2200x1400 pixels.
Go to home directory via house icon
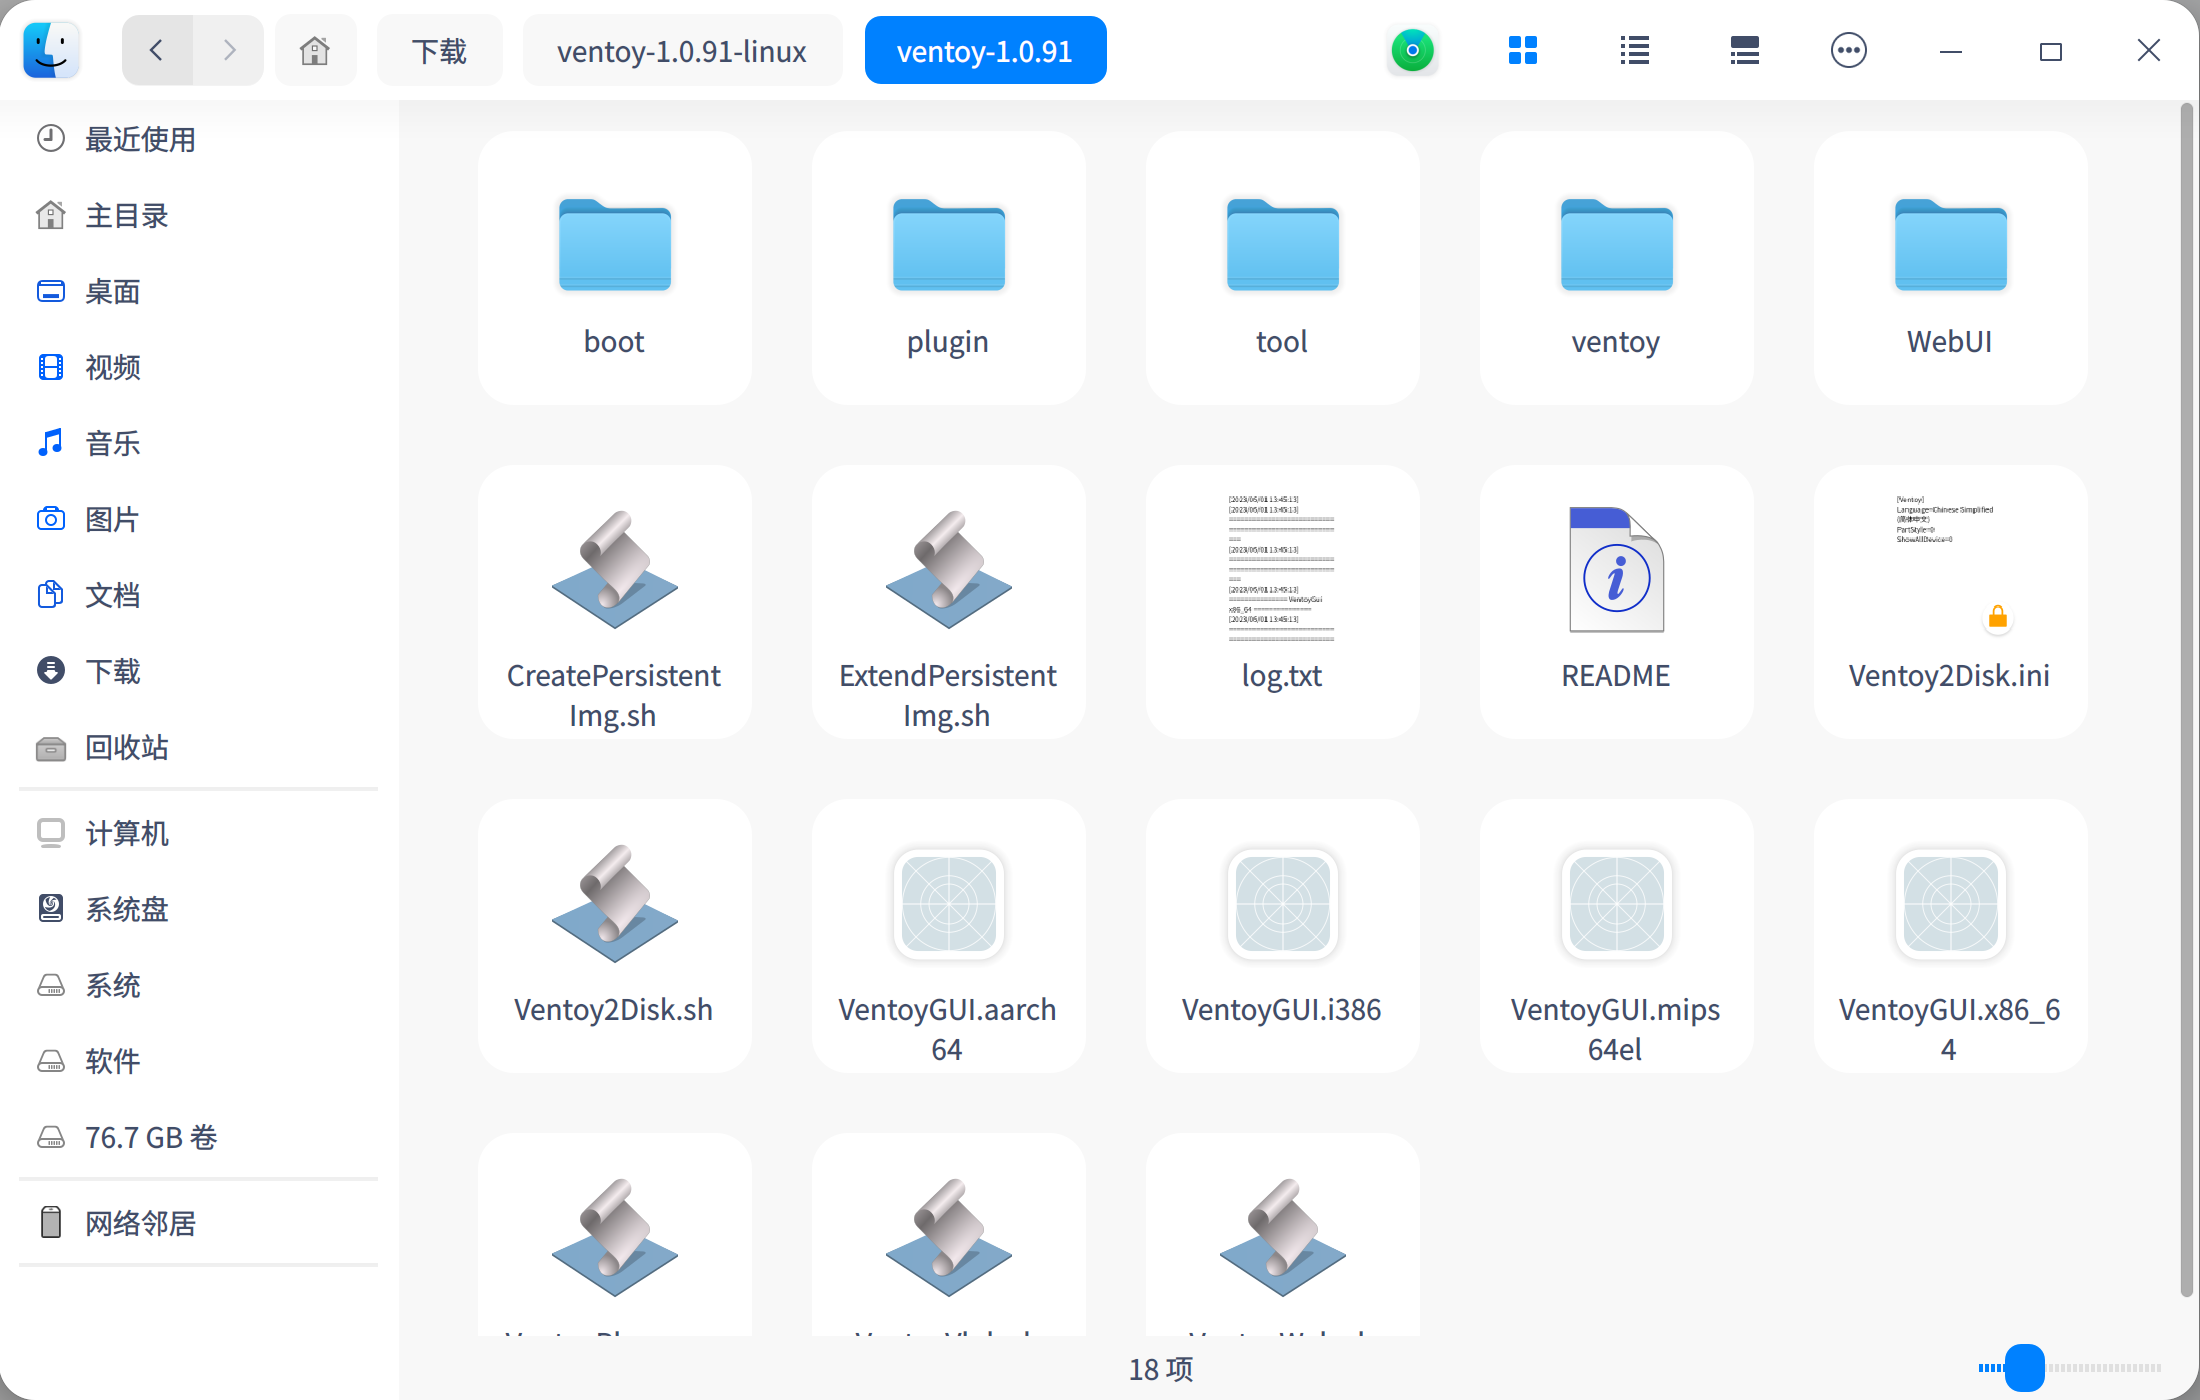[x=315, y=50]
